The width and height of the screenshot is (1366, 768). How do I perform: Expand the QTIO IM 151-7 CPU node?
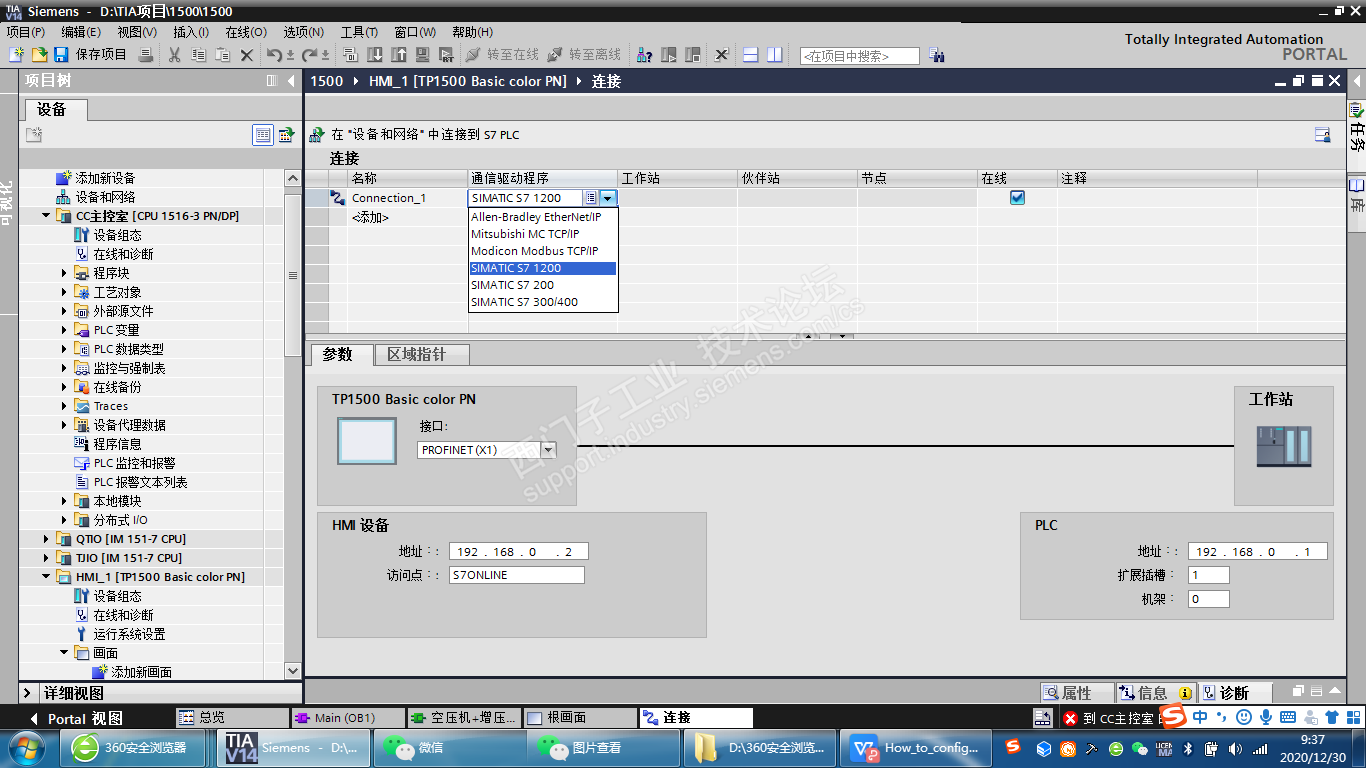click(x=46, y=539)
